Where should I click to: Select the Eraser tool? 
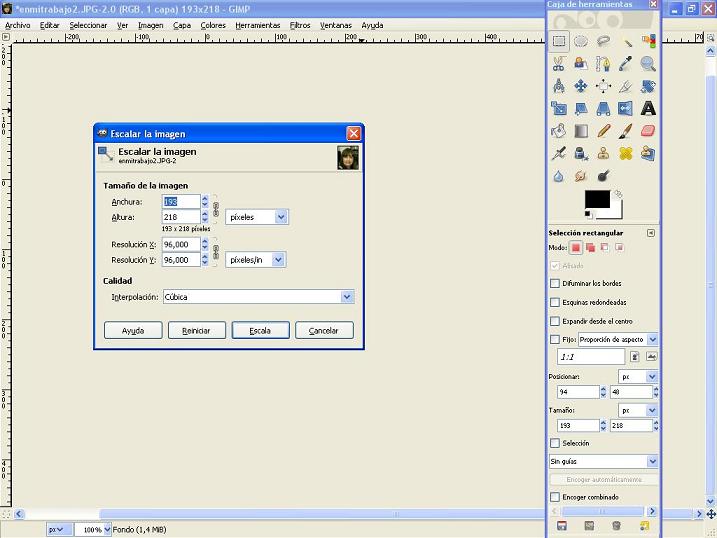[x=648, y=131]
